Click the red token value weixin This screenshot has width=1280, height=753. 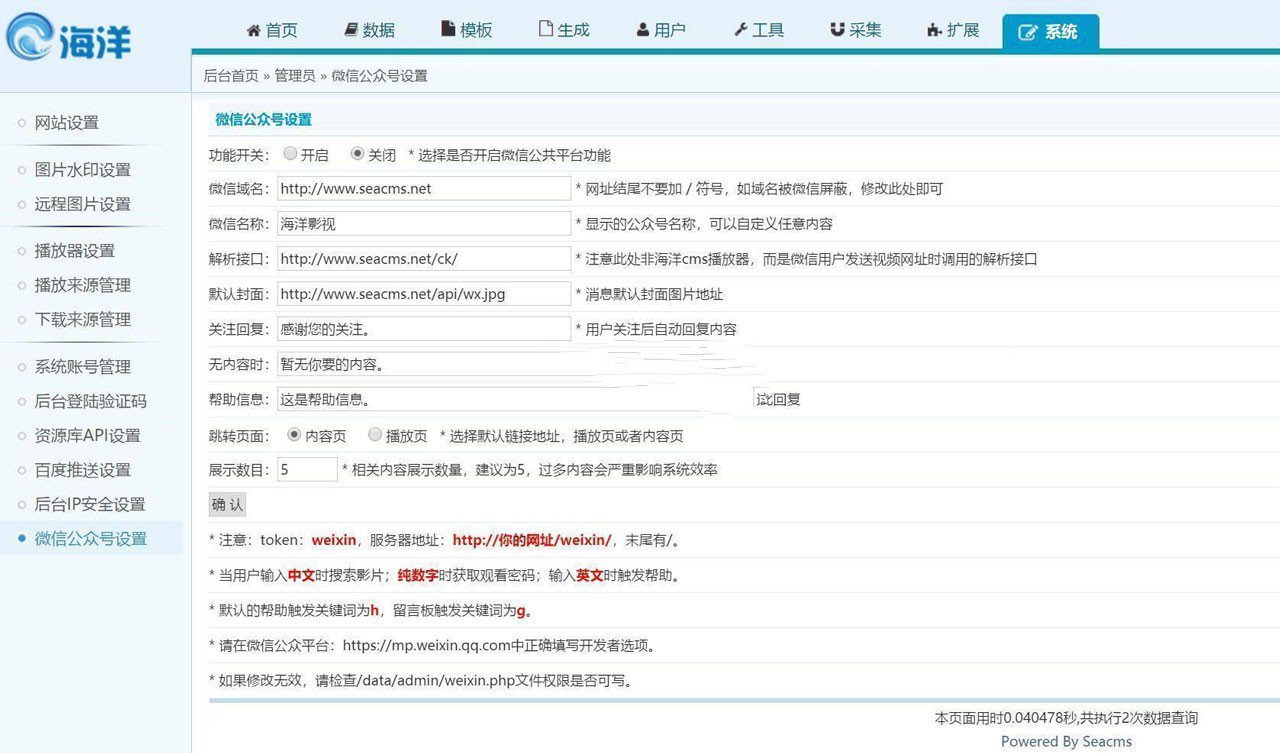pyautogui.click(x=334, y=540)
